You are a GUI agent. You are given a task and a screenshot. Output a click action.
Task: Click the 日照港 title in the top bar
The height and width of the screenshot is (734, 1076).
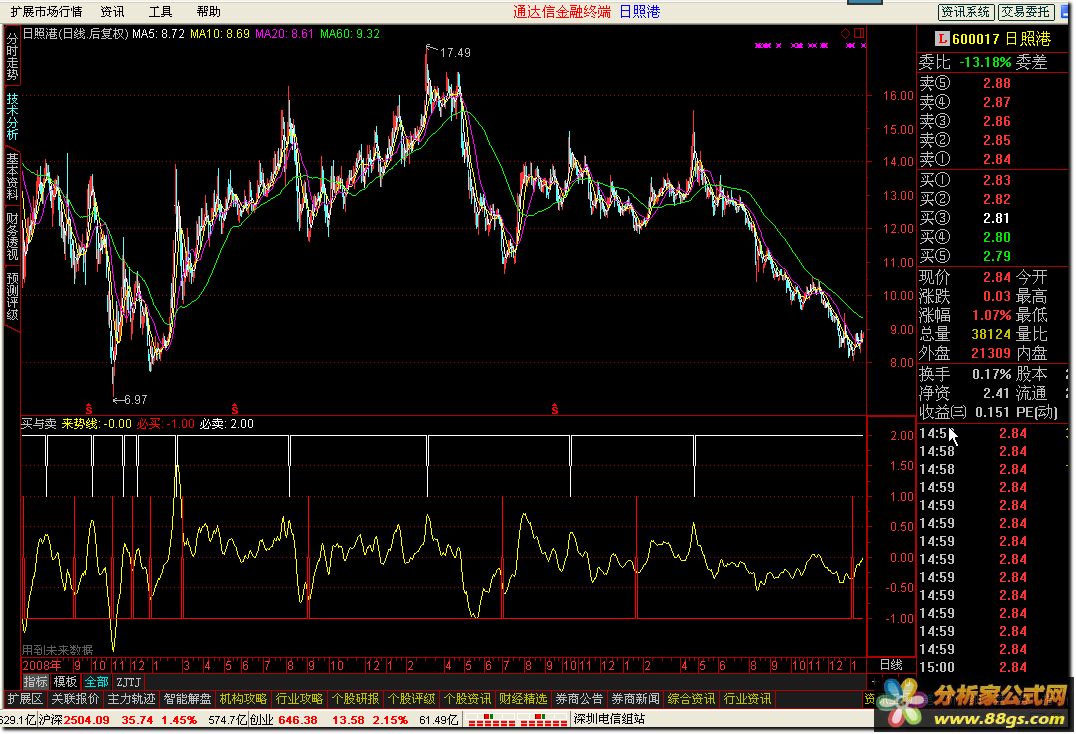pyautogui.click(x=640, y=12)
